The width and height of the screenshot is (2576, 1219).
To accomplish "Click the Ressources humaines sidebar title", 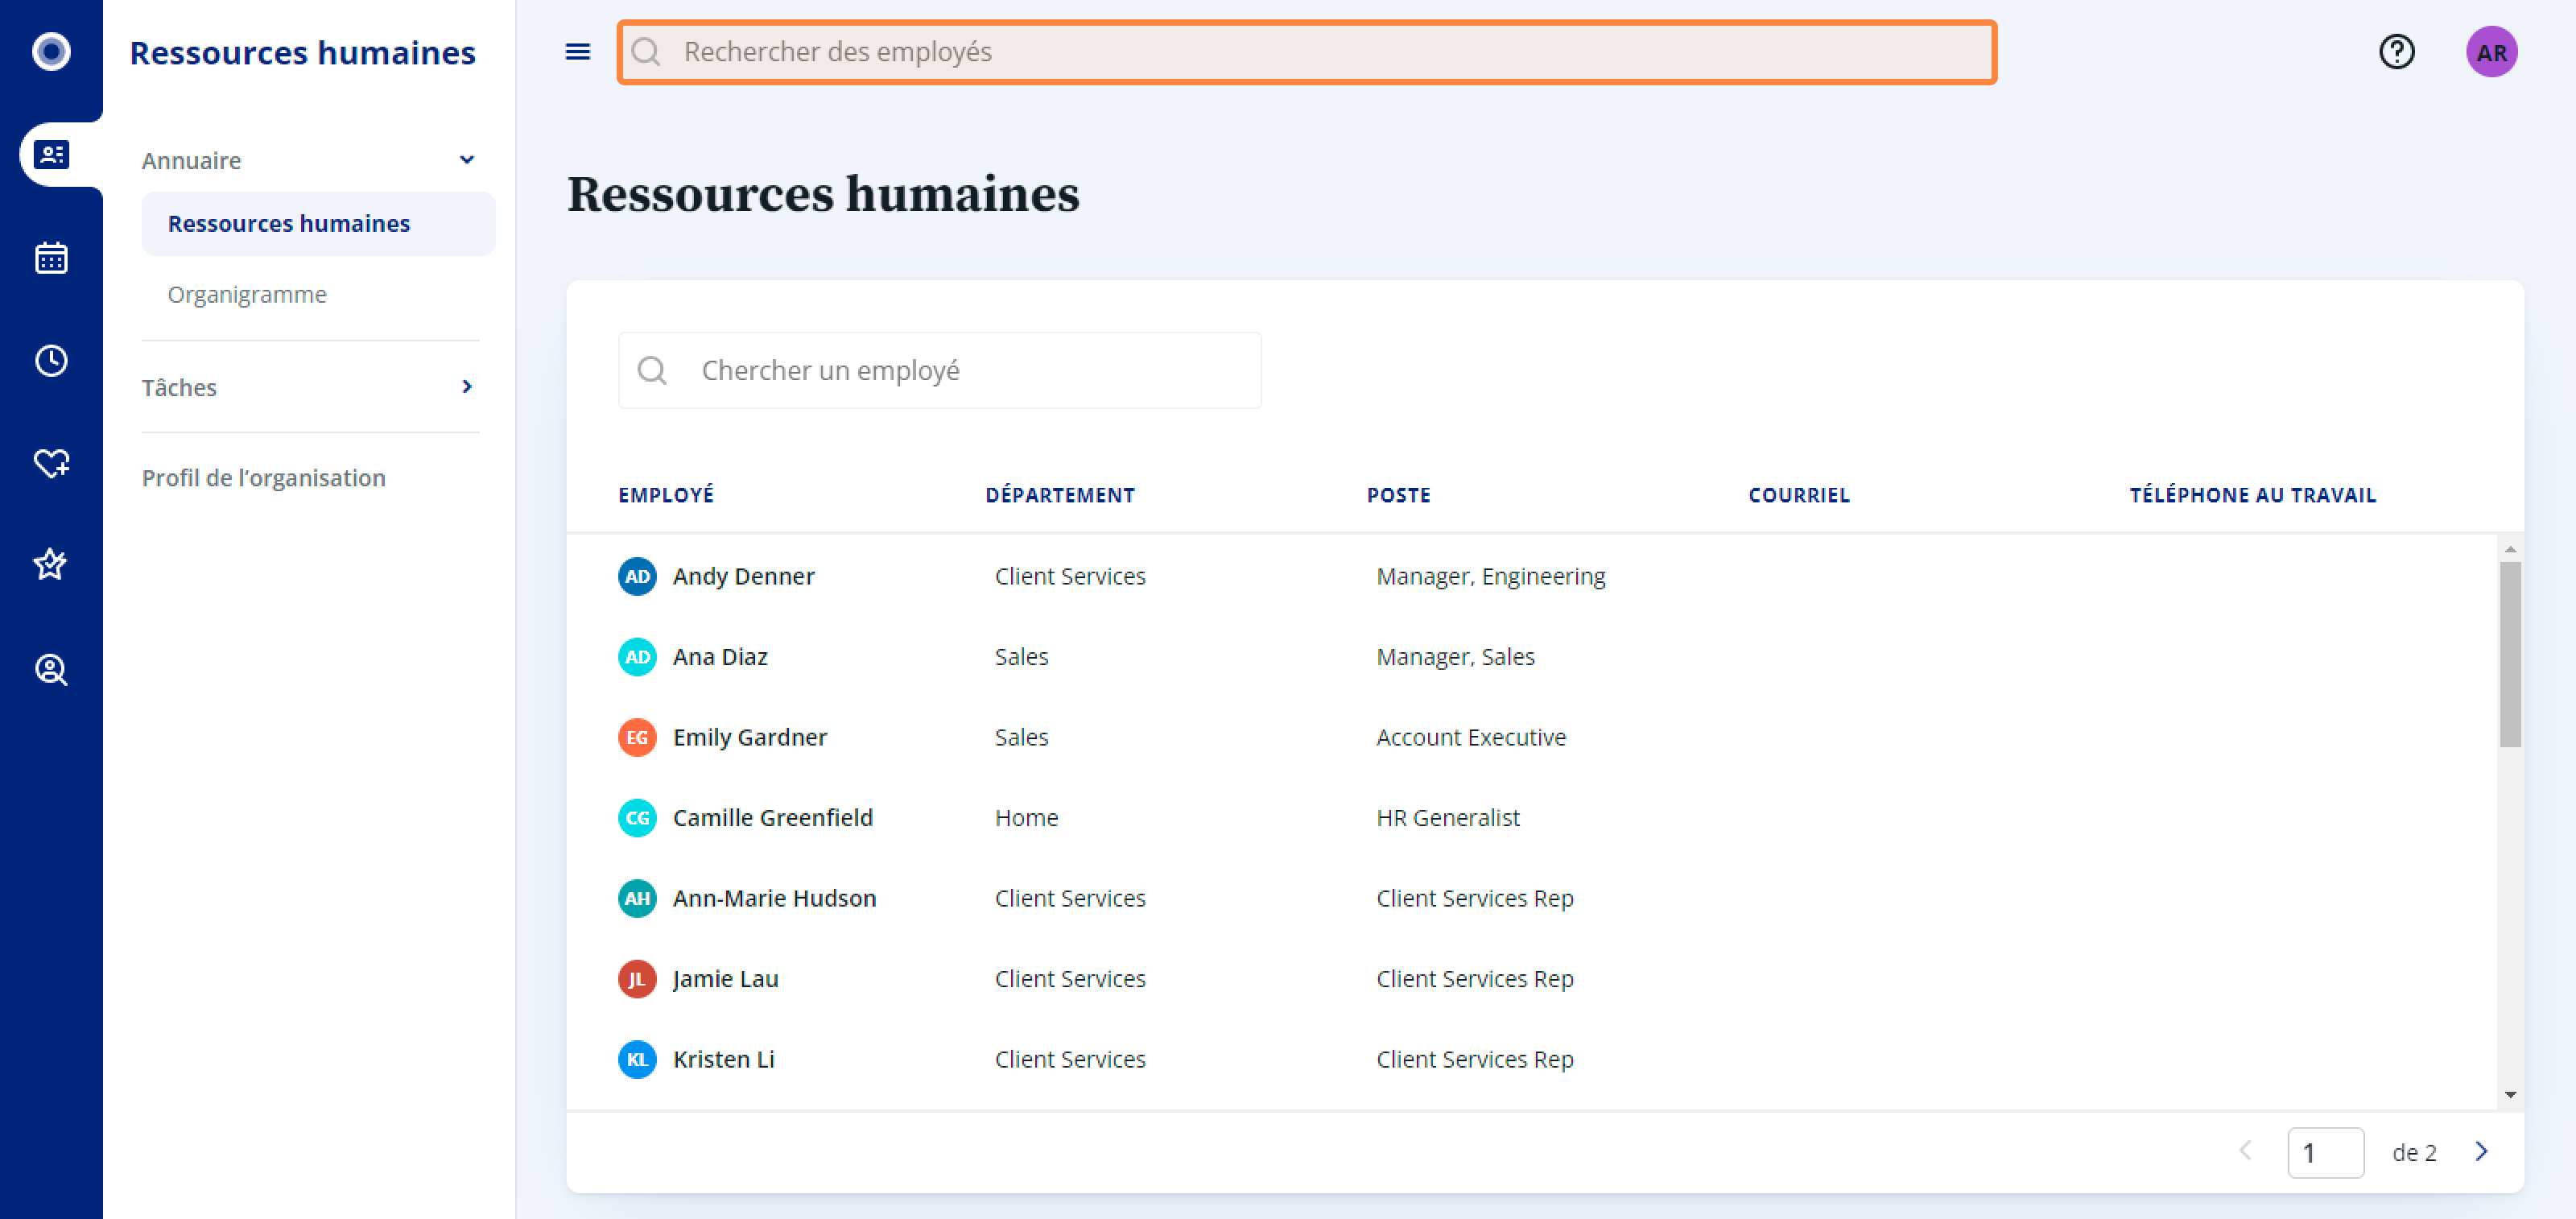I will (x=303, y=52).
